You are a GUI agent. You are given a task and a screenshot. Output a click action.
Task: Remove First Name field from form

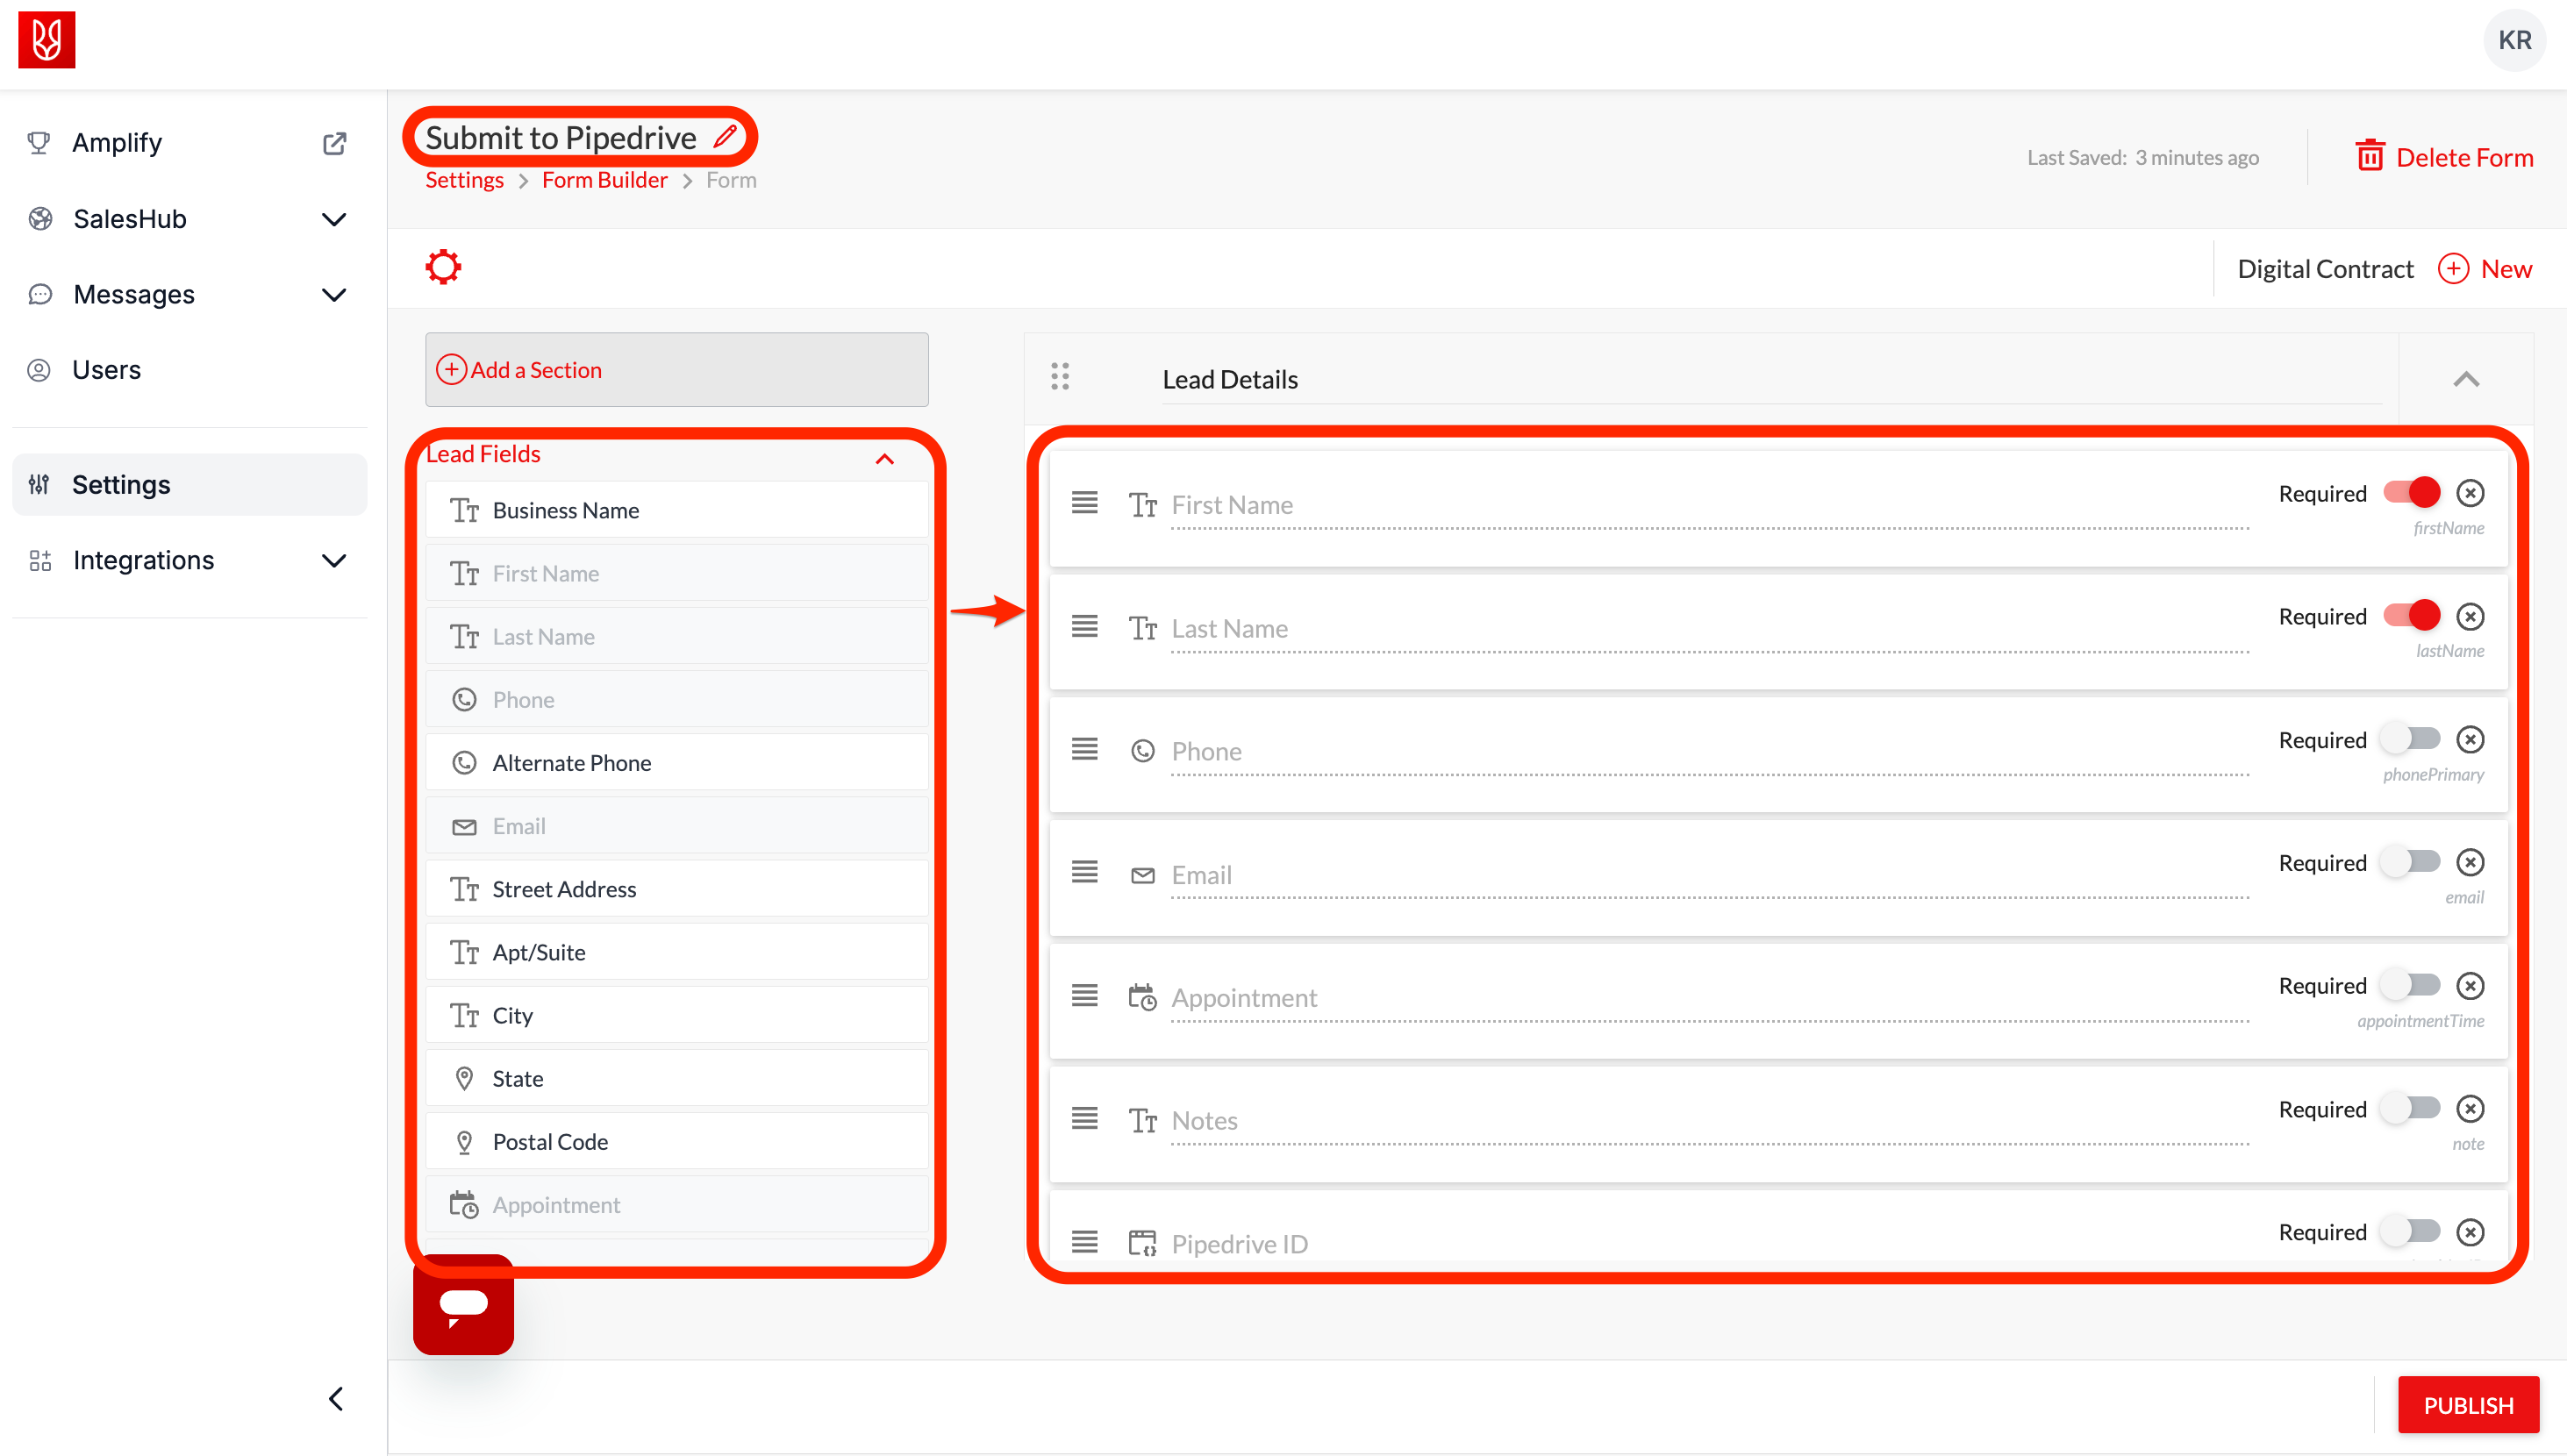click(x=2470, y=493)
